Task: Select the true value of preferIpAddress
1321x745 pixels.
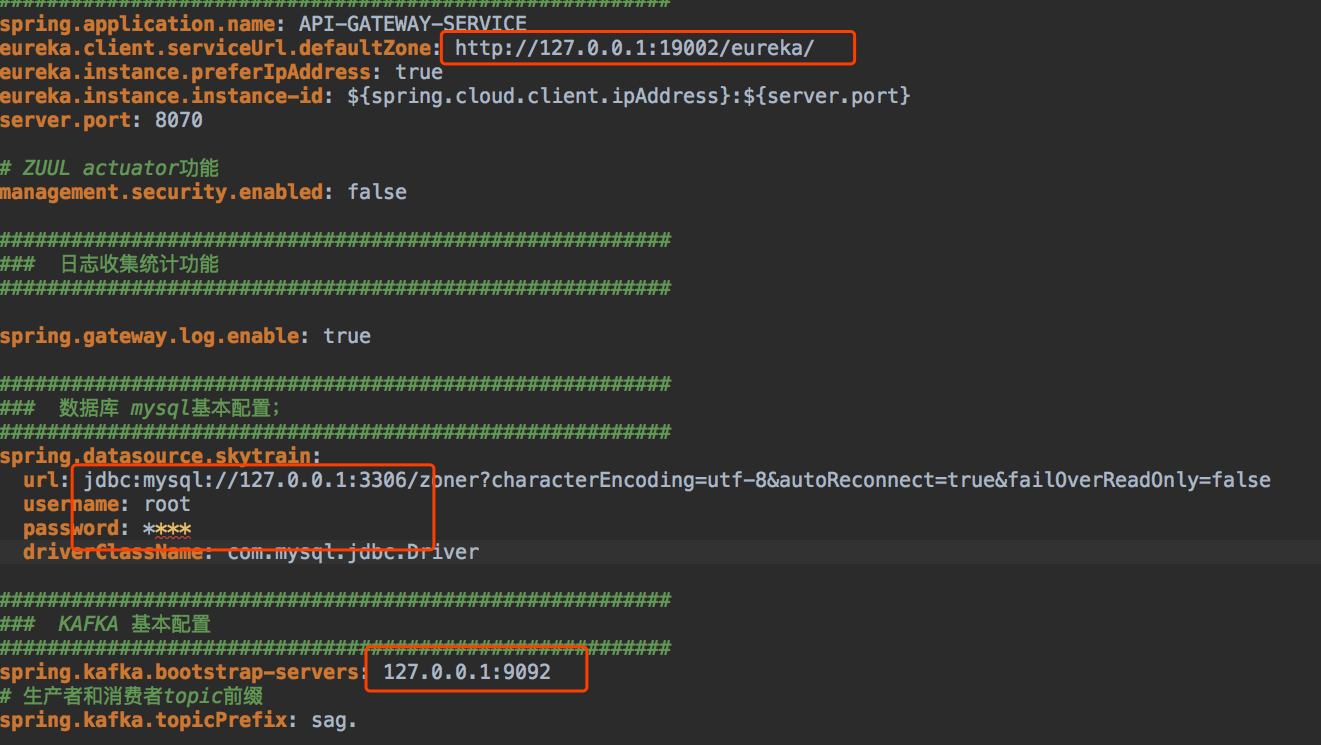Action: click(x=419, y=72)
